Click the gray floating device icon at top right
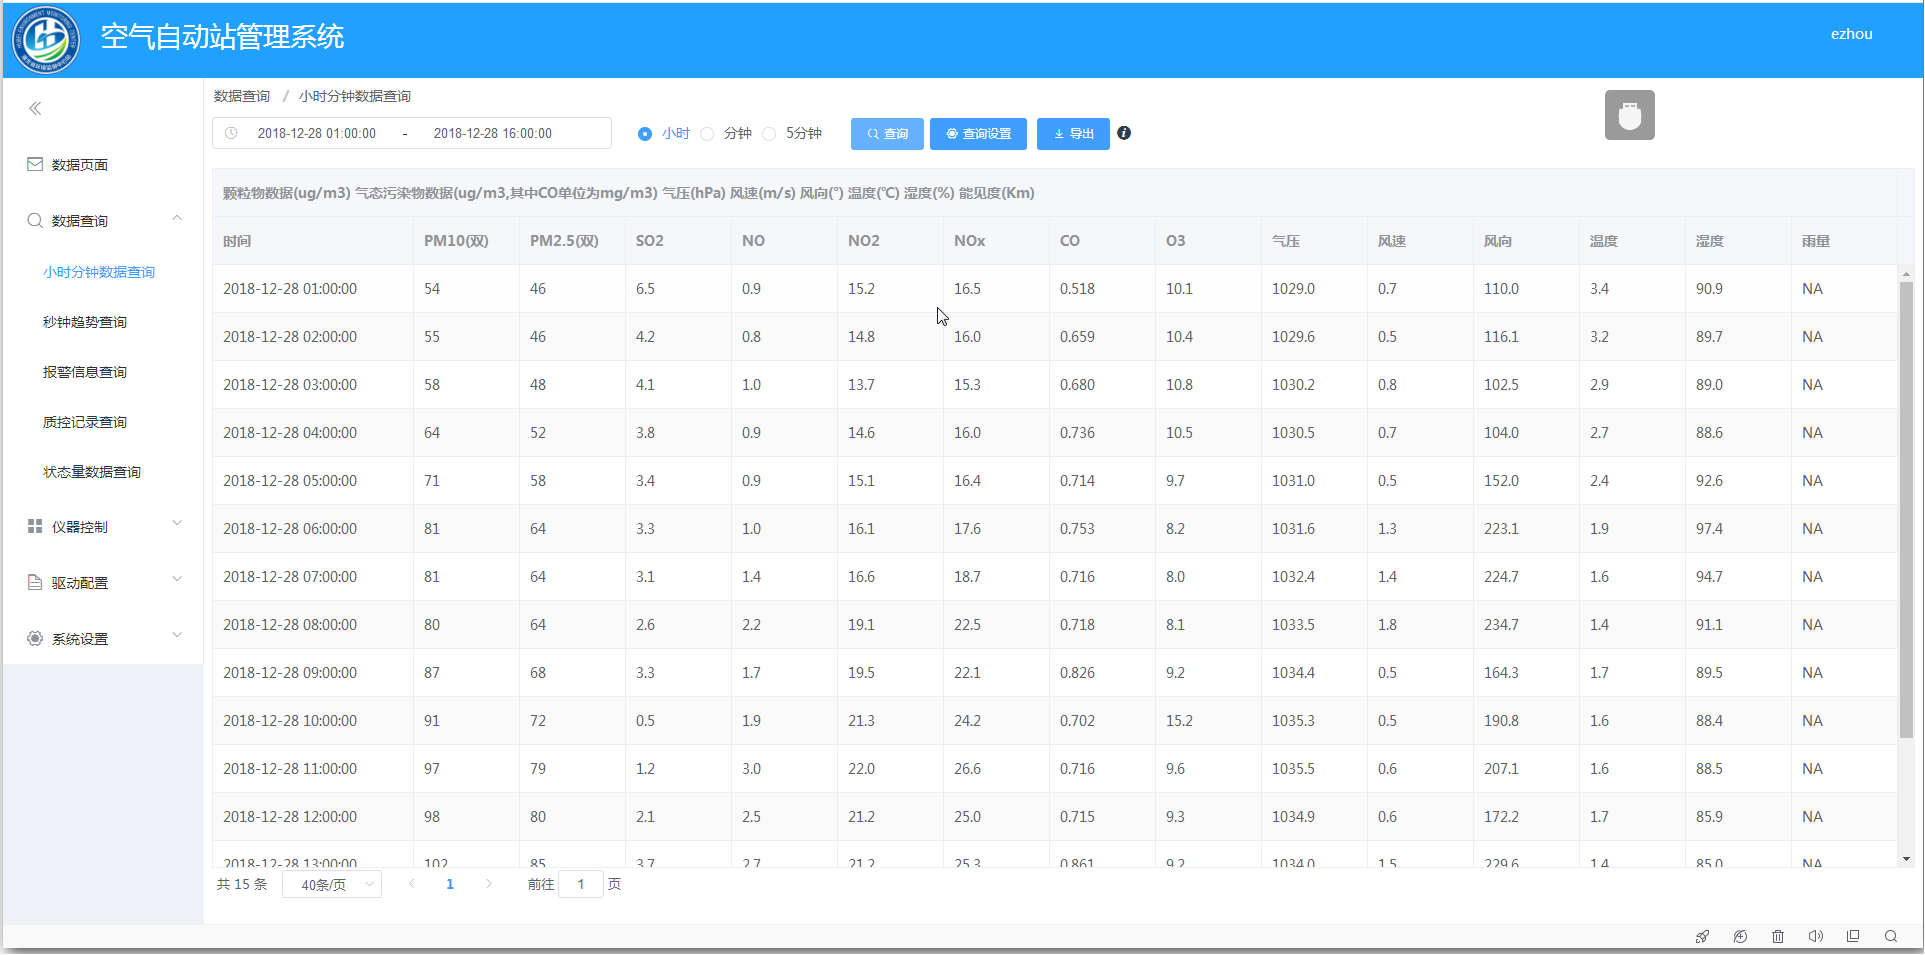This screenshot has height=955, width=1925. click(1629, 115)
